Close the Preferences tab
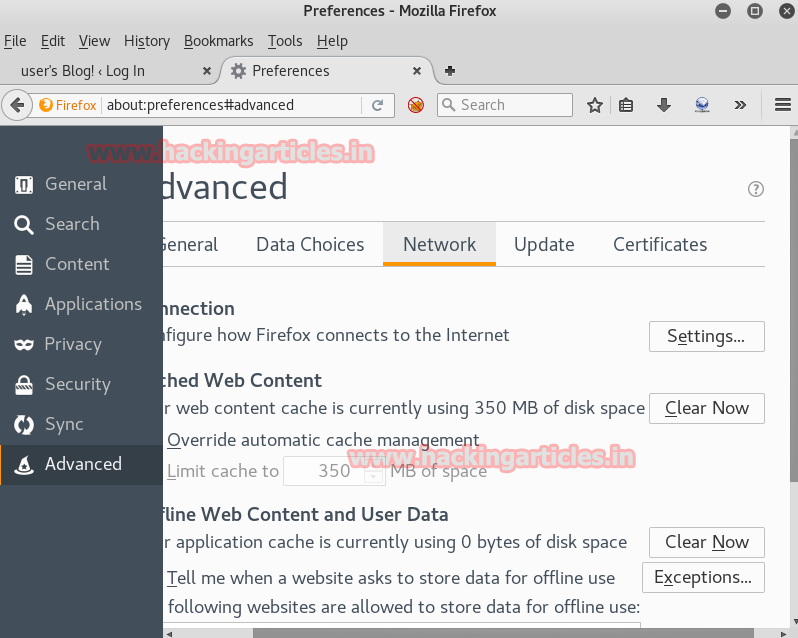Screen dimensions: 798x638 coord(417,71)
